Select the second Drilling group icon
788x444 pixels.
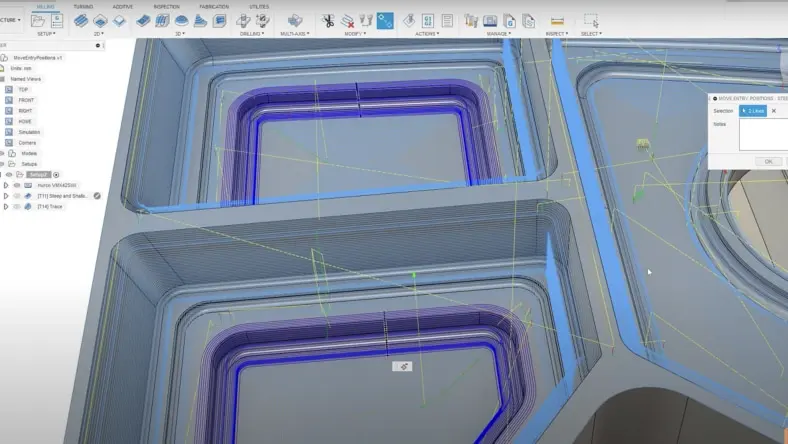click(262, 21)
